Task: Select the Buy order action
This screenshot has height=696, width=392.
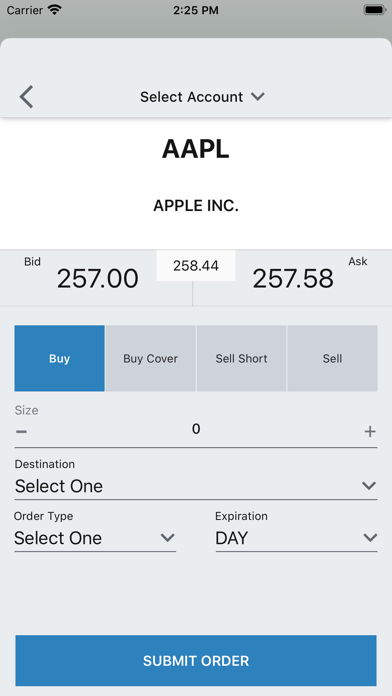Action: [59, 358]
